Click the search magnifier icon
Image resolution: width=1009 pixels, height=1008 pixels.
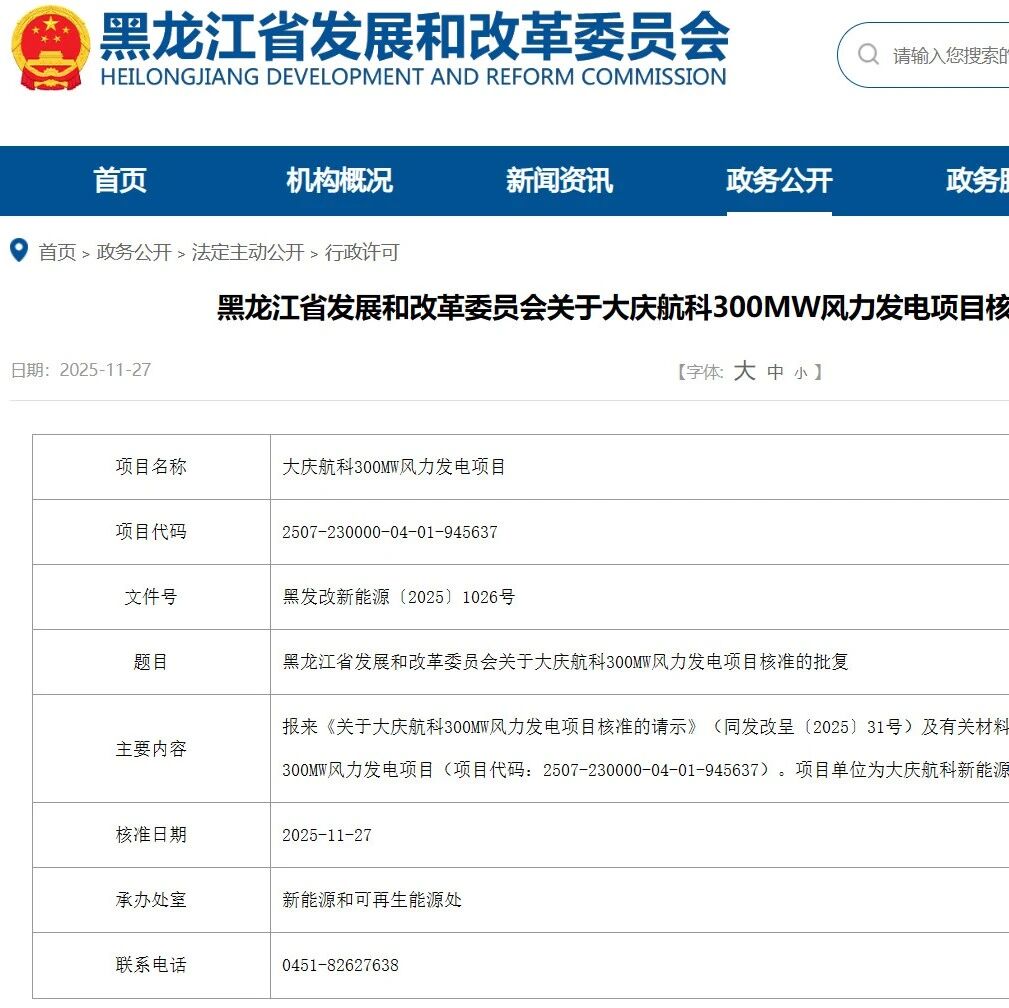click(868, 55)
